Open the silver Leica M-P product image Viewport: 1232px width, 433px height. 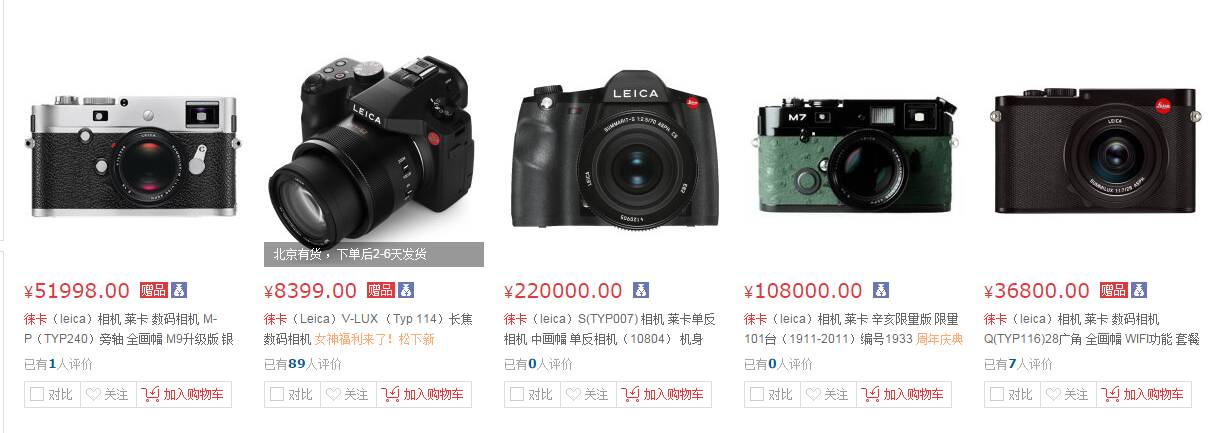click(x=130, y=155)
